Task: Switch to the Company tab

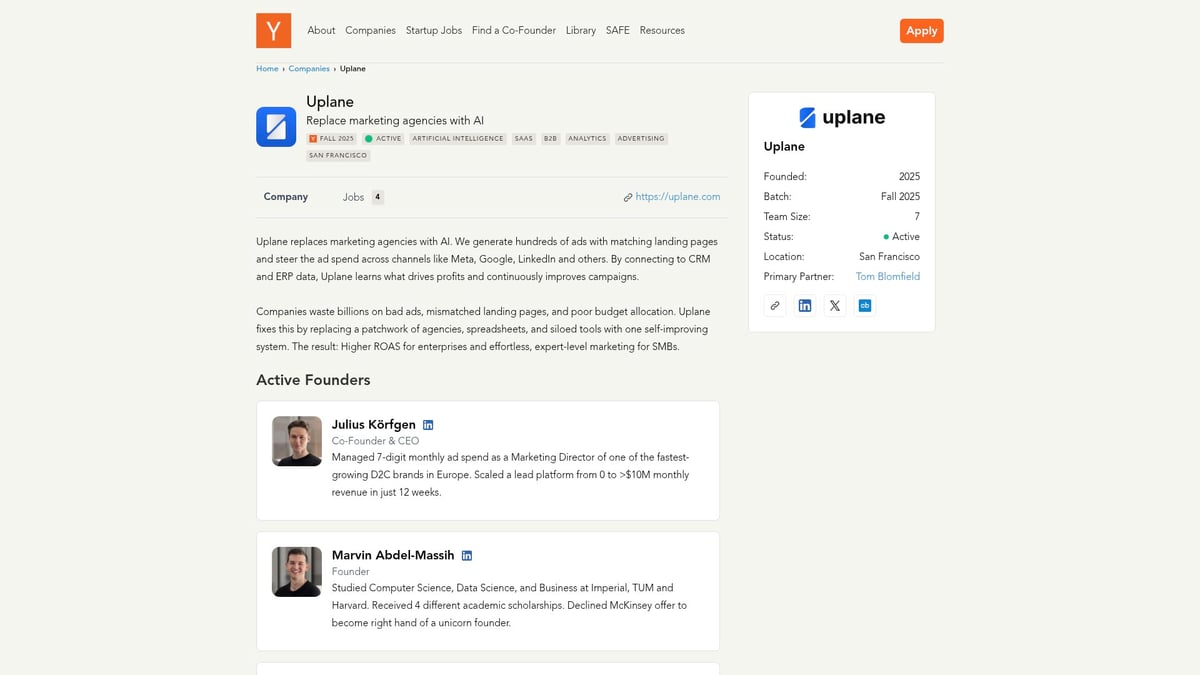Action: [285, 197]
